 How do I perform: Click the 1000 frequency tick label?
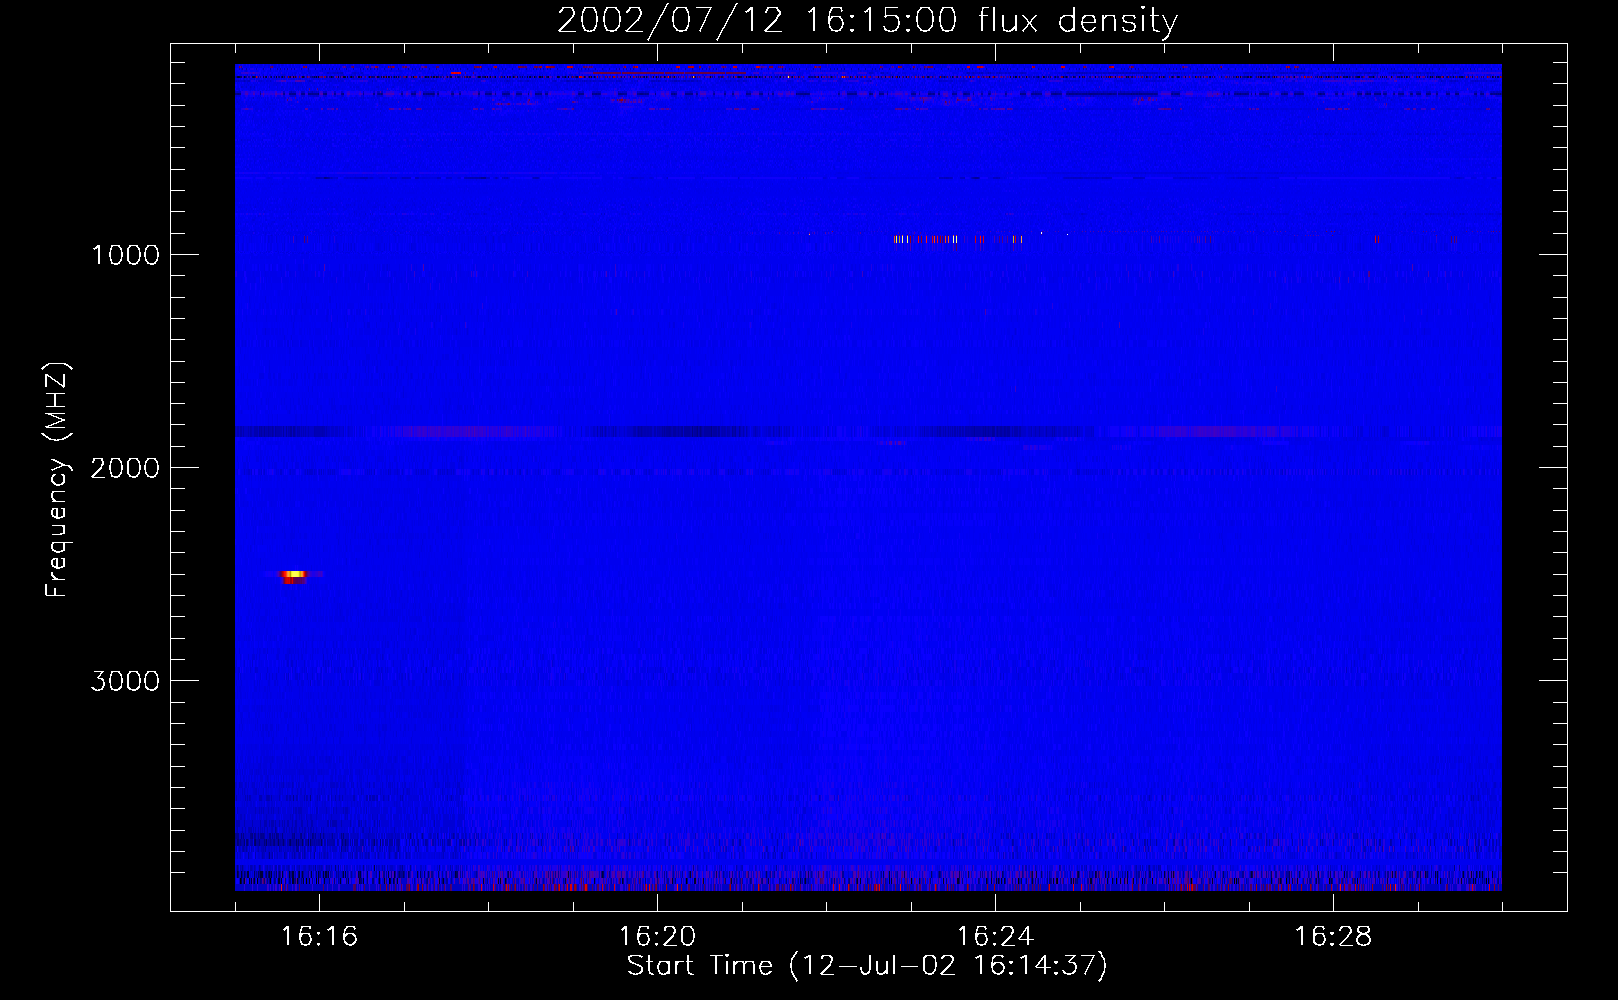[x=125, y=255]
